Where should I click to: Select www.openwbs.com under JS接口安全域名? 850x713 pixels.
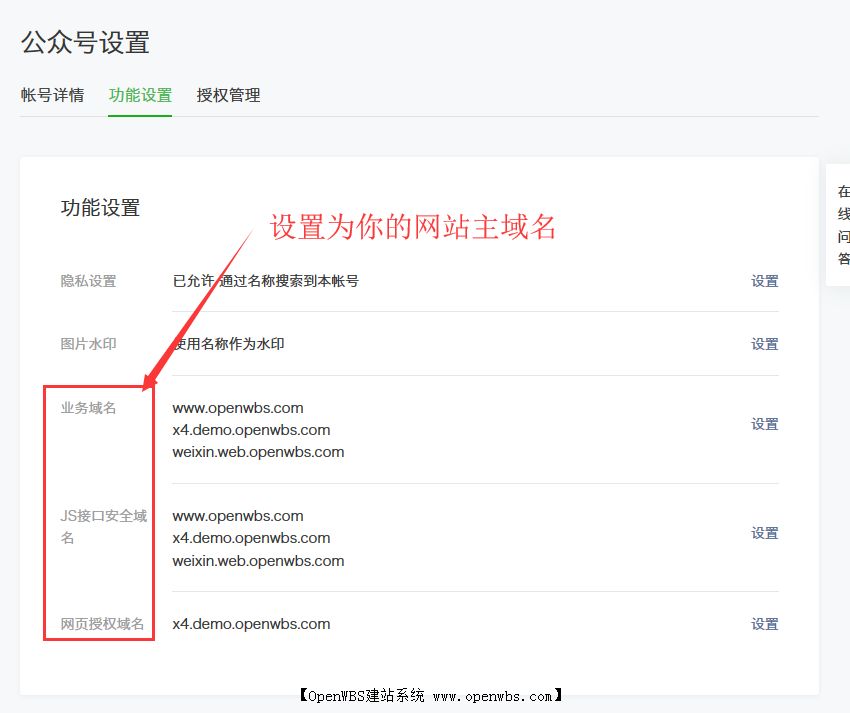[237, 515]
